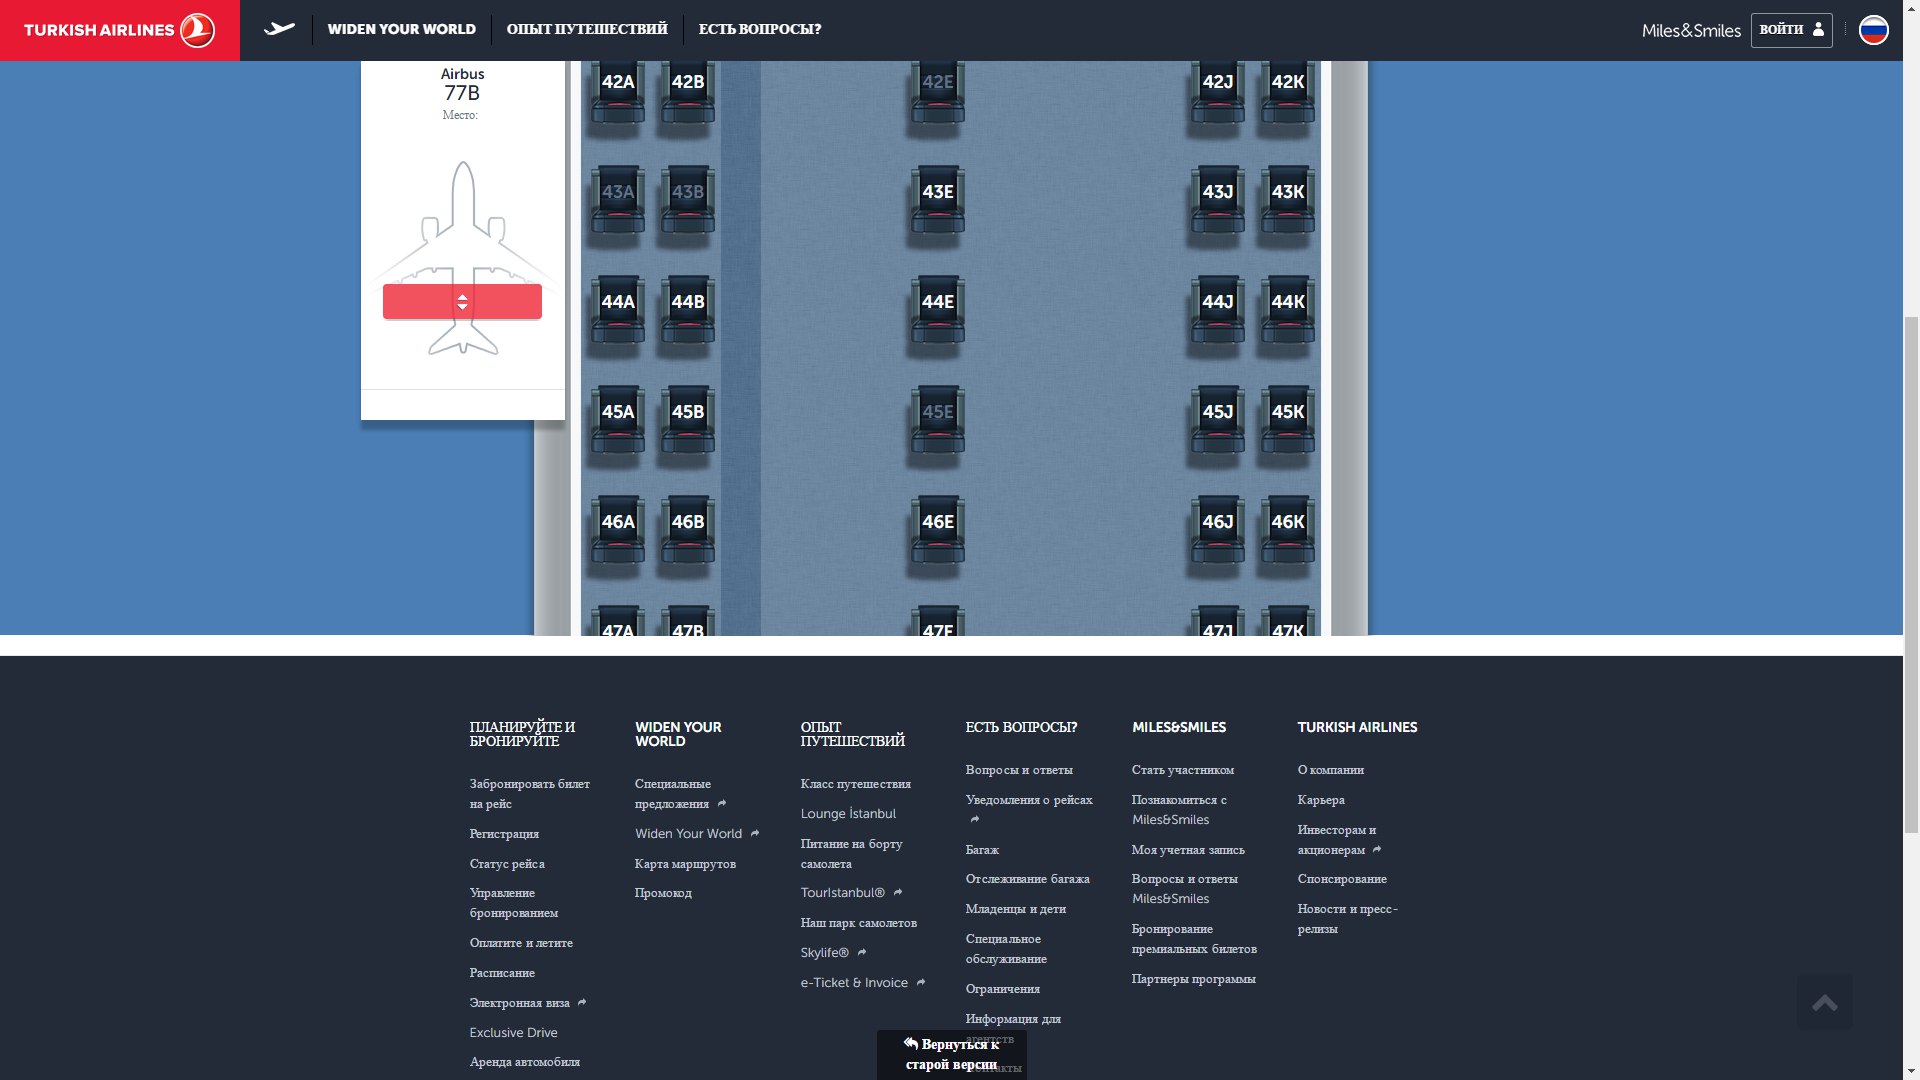
Task: Open the ОПЫТ ПУТЕШЕСТВИЙ menu
Action: tap(587, 29)
